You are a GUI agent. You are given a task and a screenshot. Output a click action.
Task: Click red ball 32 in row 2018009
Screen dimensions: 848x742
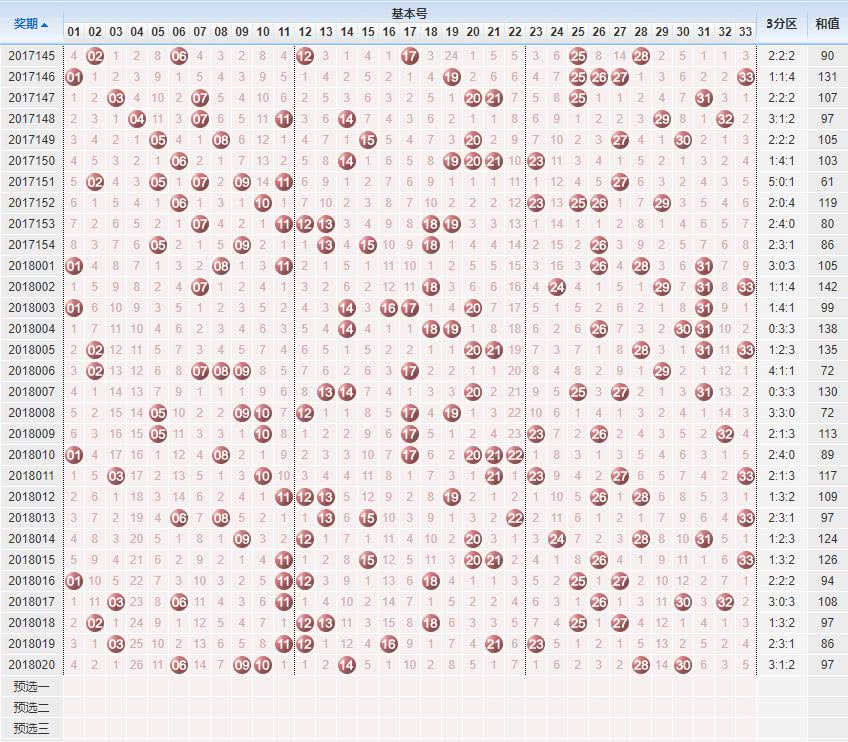click(725, 434)
